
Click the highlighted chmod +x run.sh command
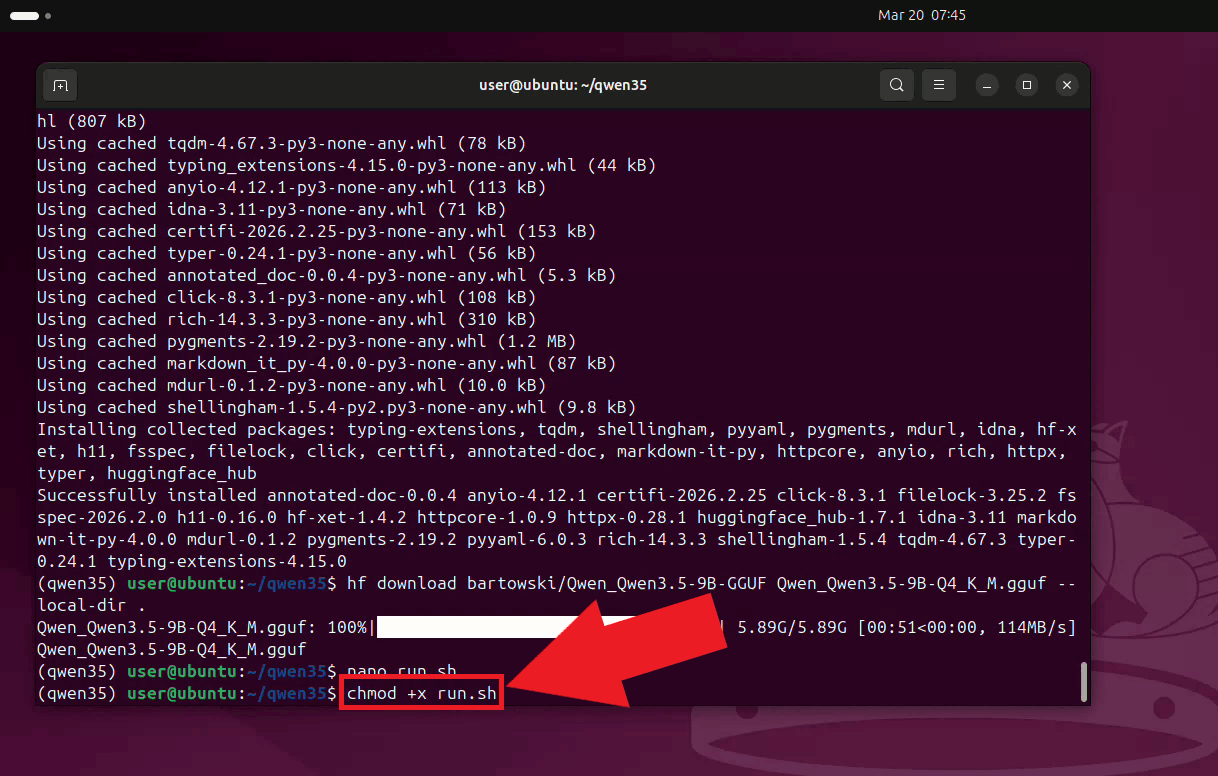[420, 692]
